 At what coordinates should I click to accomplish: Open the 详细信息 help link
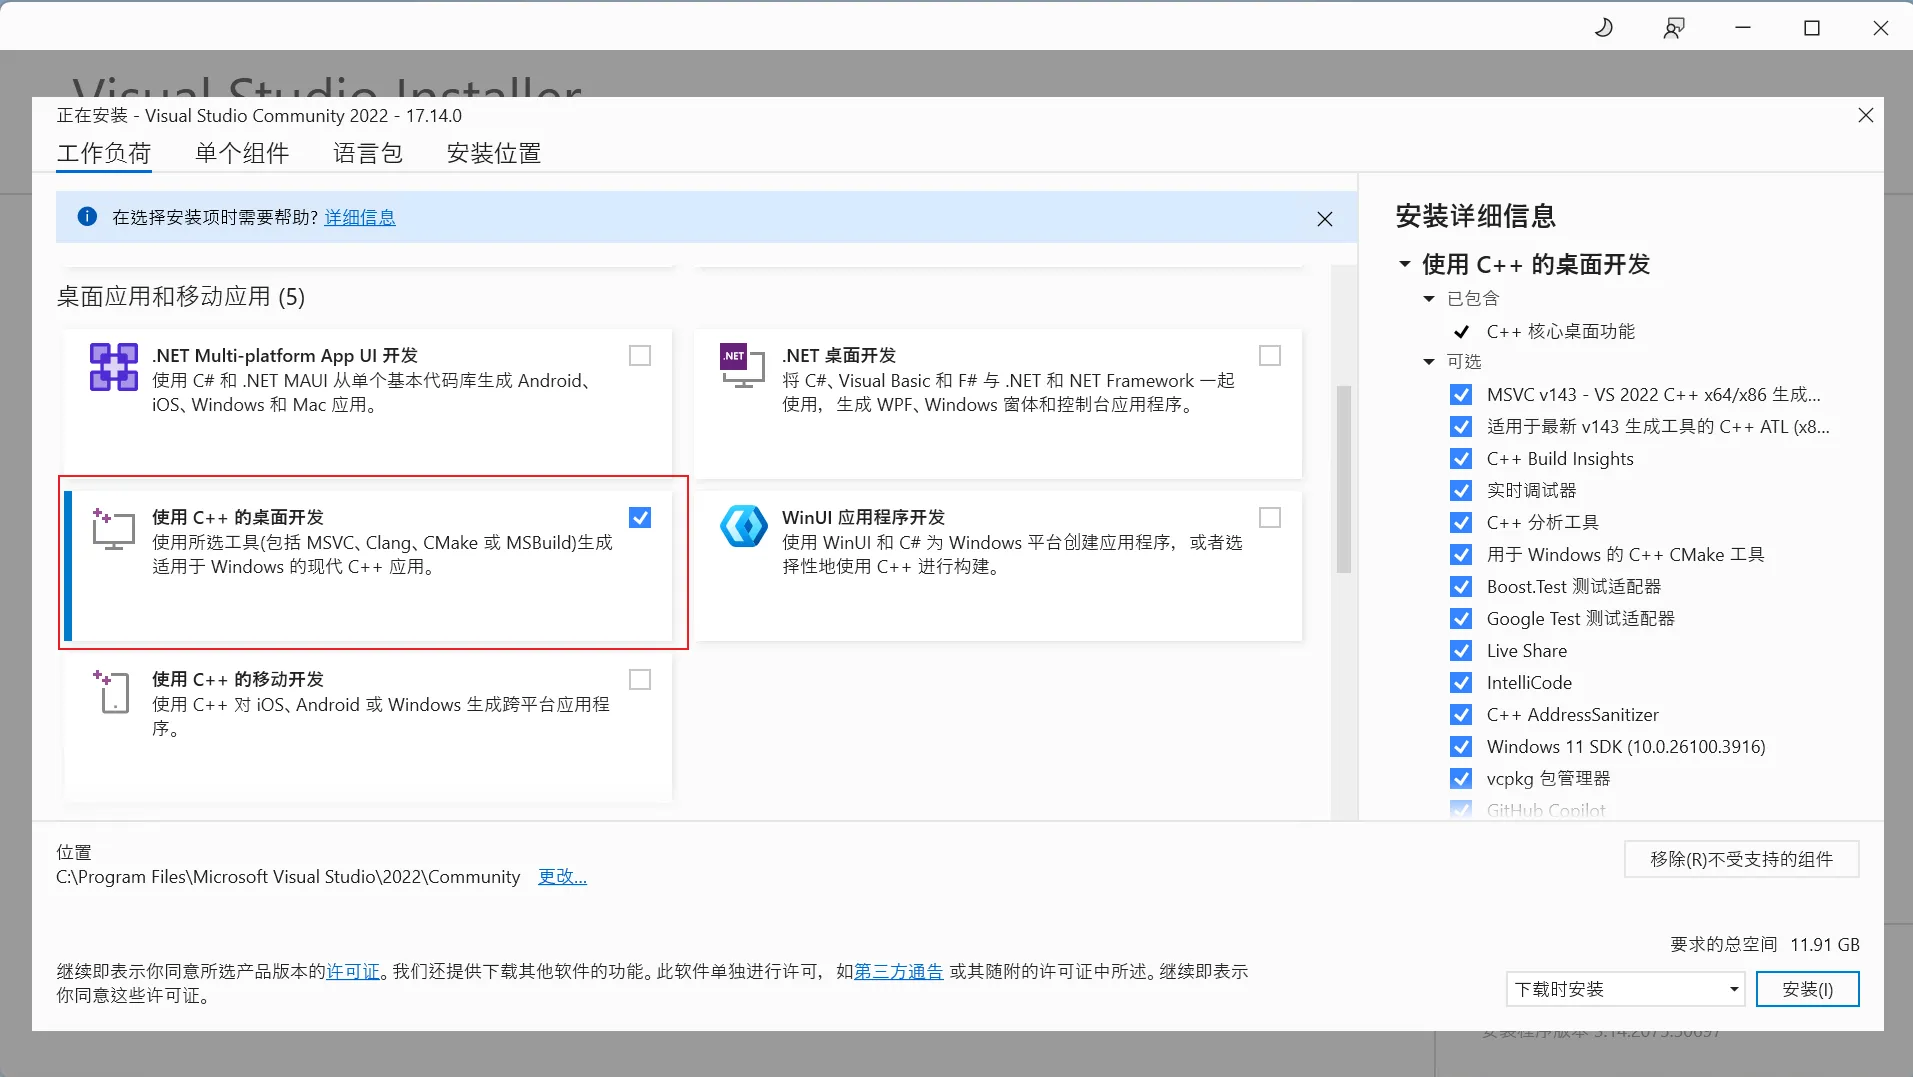(360, 218)
